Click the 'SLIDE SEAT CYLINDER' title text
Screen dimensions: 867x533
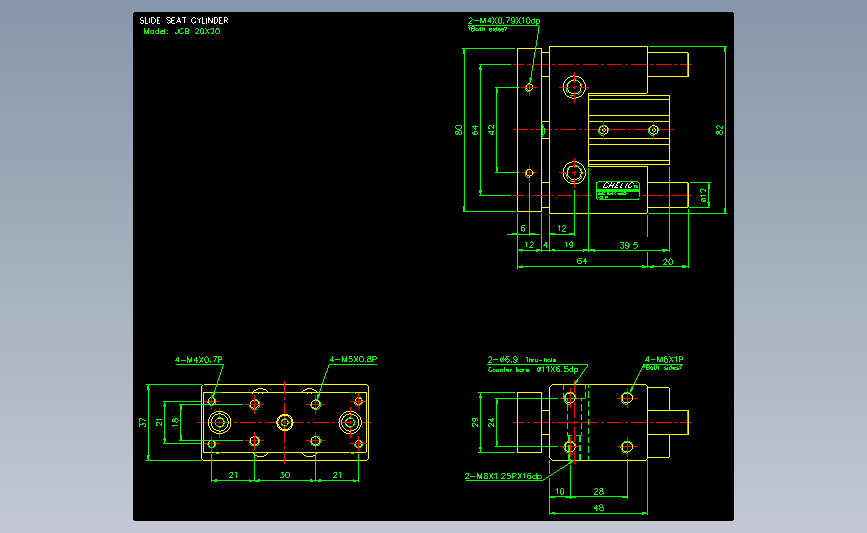(184, 20)
